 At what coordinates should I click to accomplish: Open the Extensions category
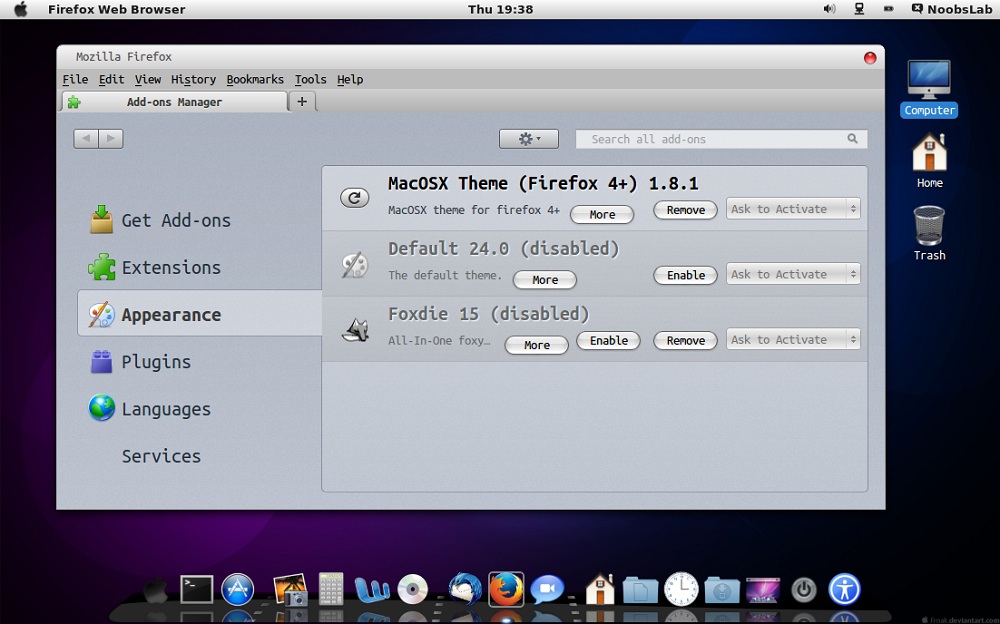[x=155, y=267]
